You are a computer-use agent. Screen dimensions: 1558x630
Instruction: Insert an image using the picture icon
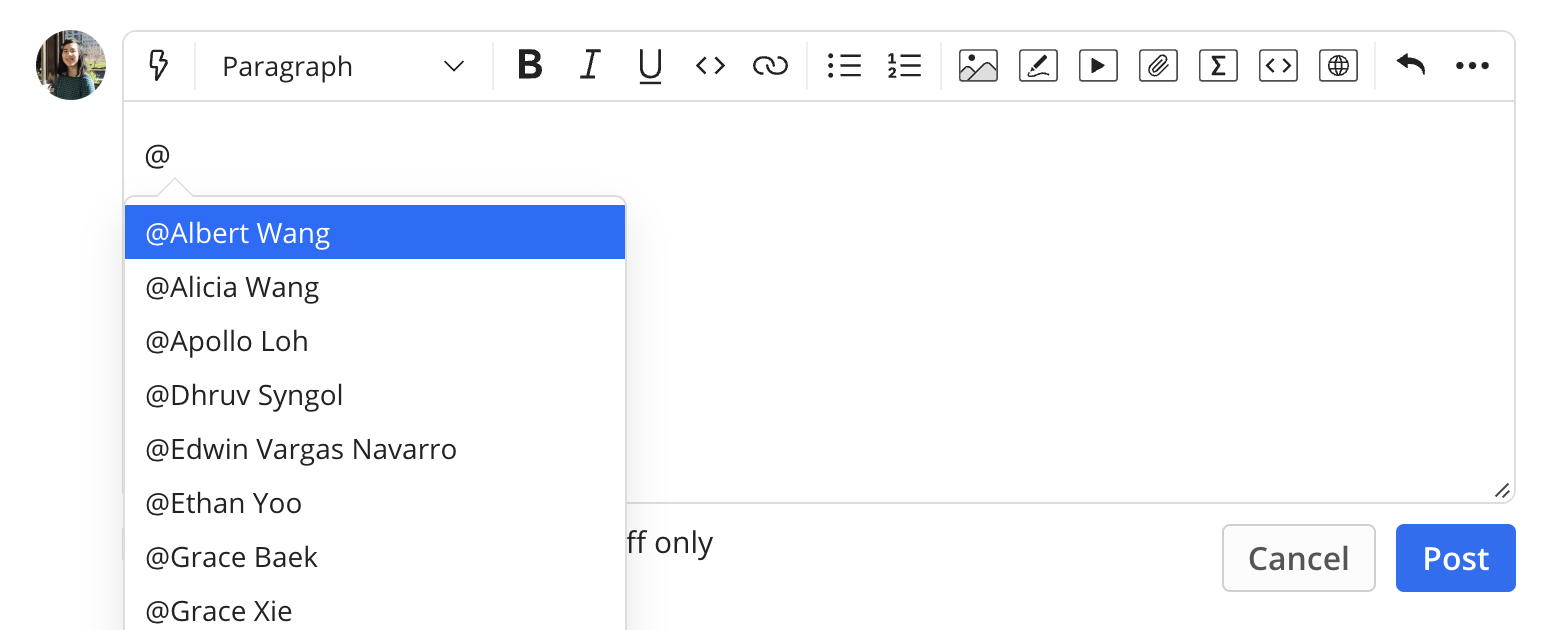click(x=978, y=66)
